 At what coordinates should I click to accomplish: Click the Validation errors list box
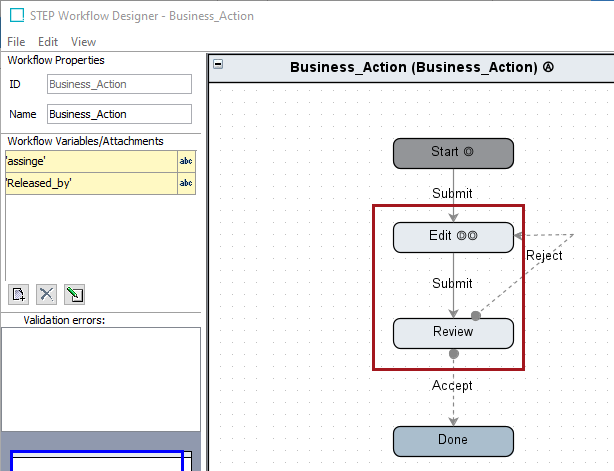pyautogui.click(x=101, y=379)
